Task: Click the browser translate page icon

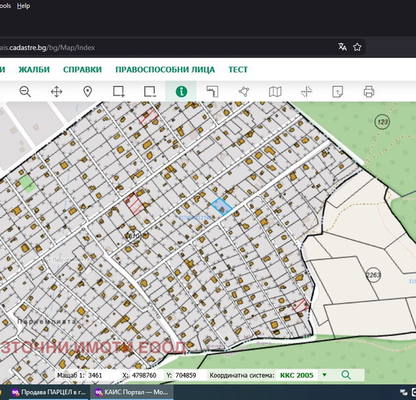Action: [342, 47]
